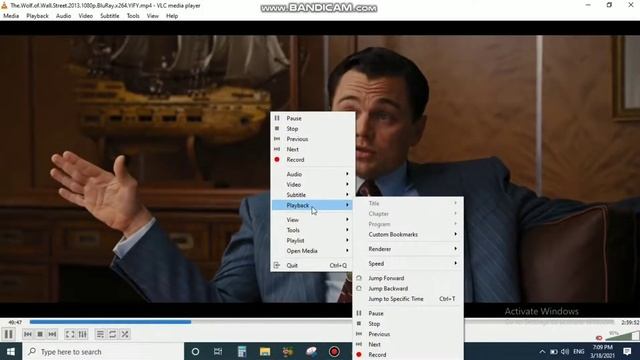Expand Speed in Playback submenu

tap(408, 264)
